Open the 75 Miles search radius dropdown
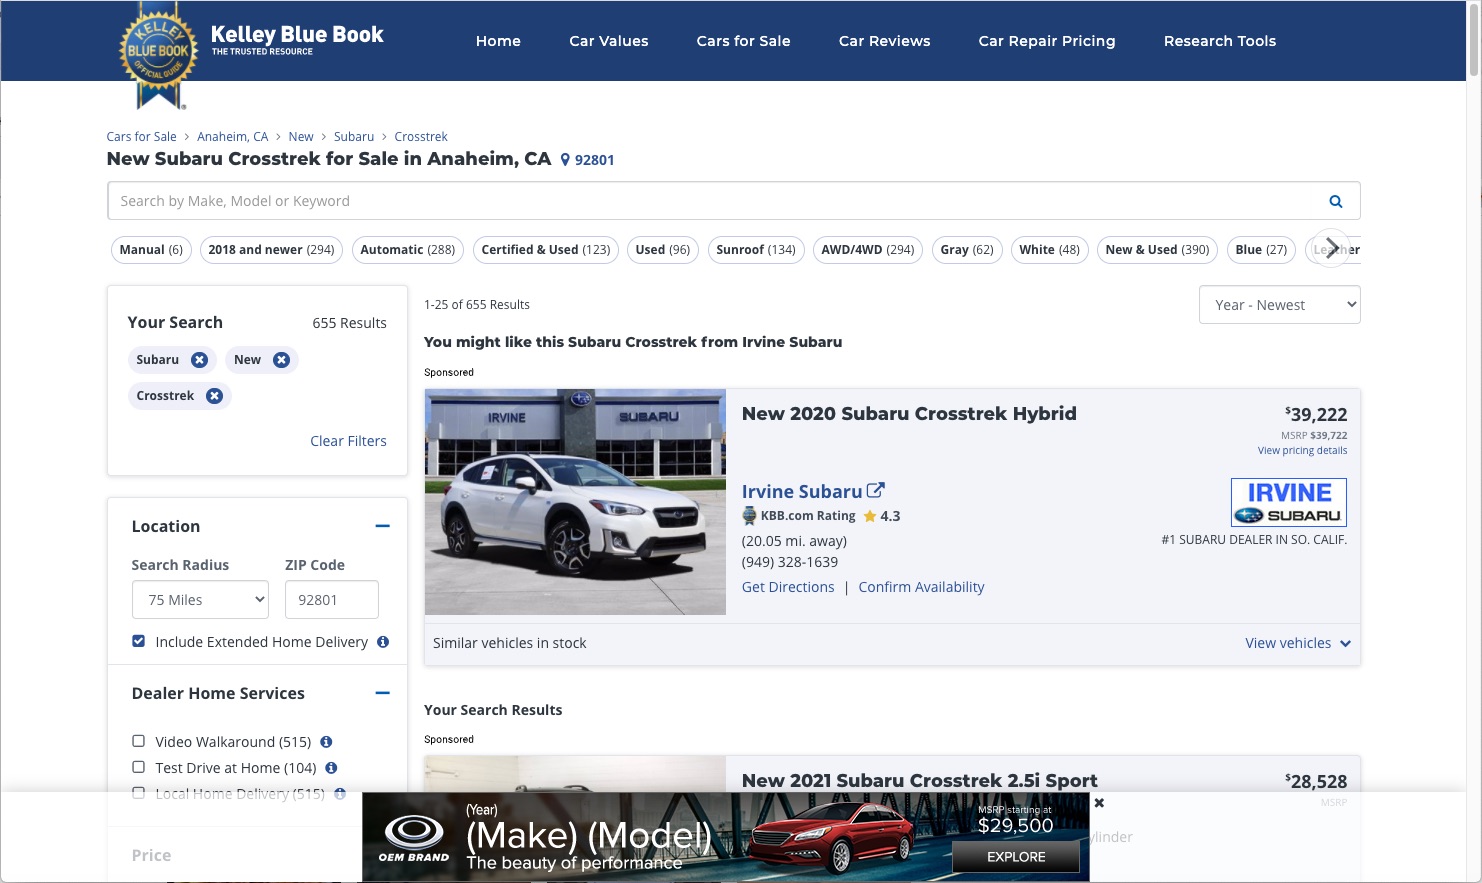 [200, 600]
